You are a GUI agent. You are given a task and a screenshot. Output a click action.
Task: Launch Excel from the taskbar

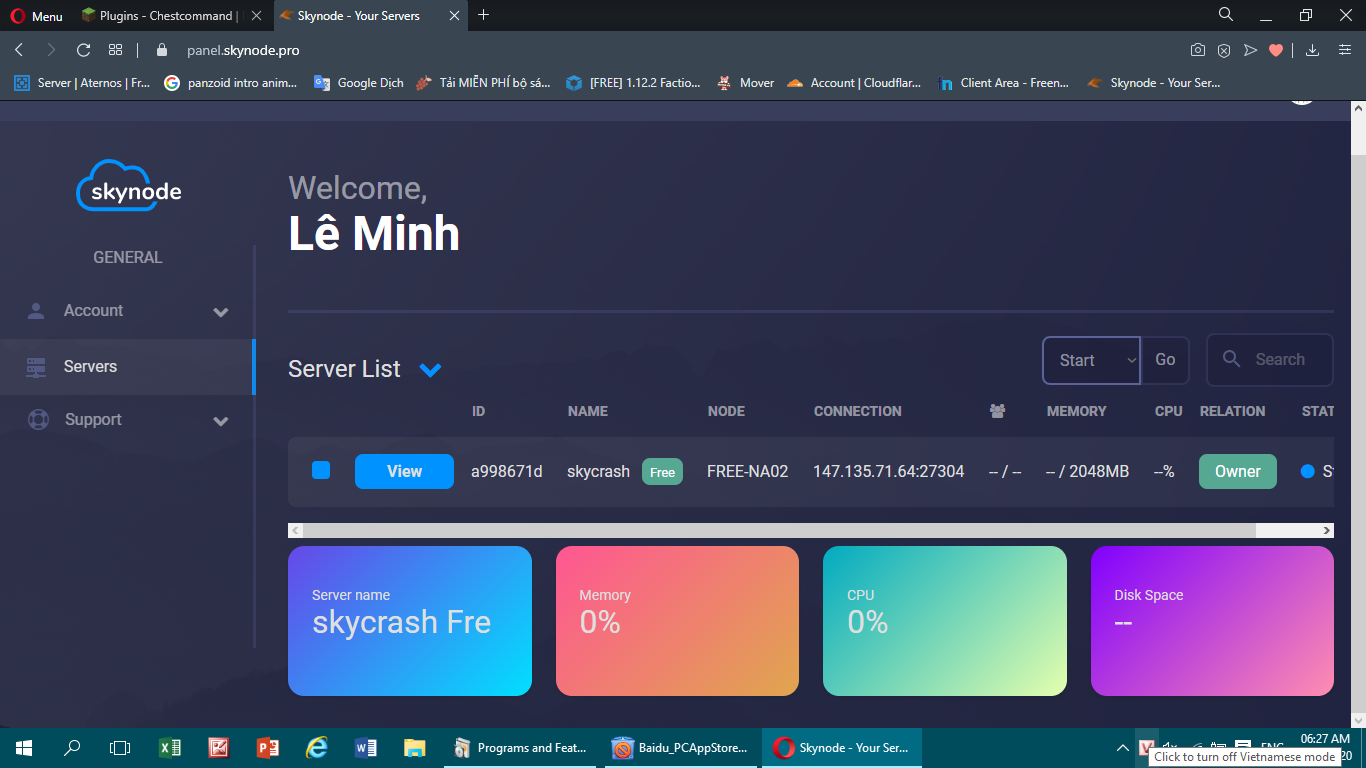pos(170,748)
